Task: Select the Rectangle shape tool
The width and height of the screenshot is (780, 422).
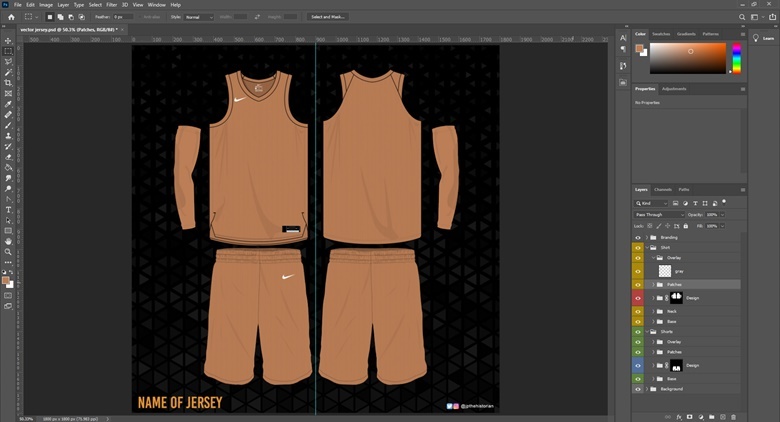Action: pyautogui.click(x=8, y=231)
